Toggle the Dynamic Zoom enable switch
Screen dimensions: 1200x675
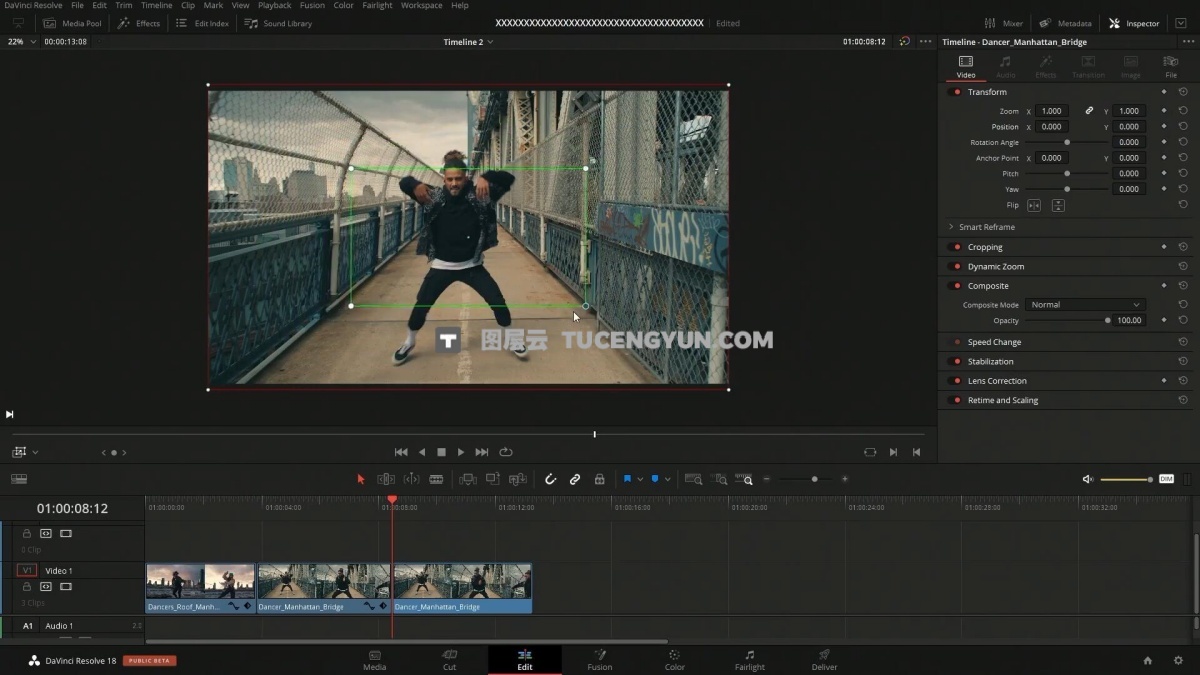click(x=956, y=267)
